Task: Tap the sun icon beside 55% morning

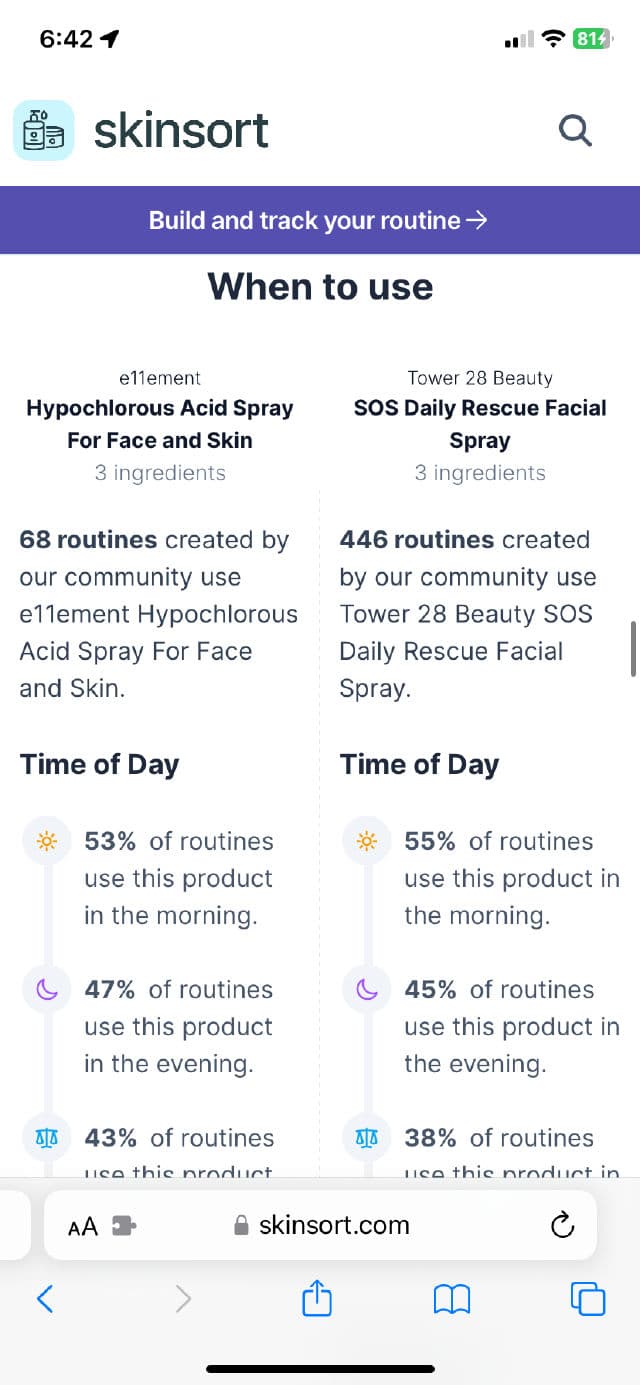Action: (367, 842)
